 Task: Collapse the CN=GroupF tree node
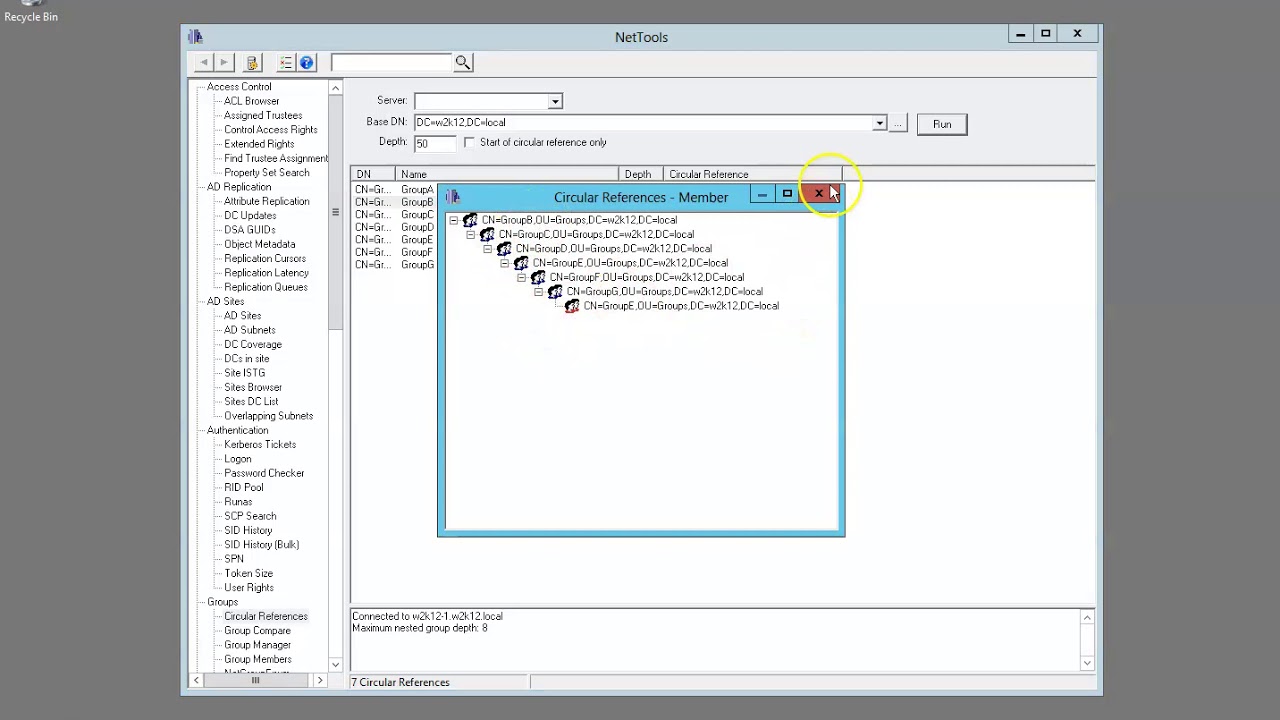coord(521,277)
